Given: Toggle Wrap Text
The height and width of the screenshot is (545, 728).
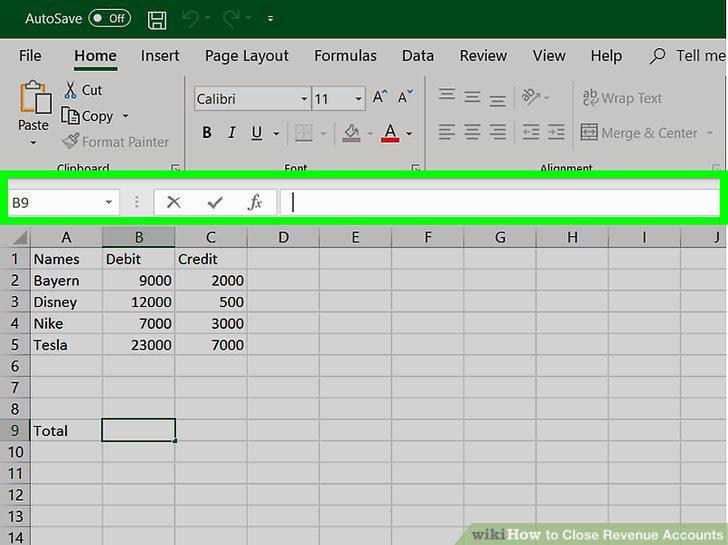Looking at the screenshot, I should [622, 98].
